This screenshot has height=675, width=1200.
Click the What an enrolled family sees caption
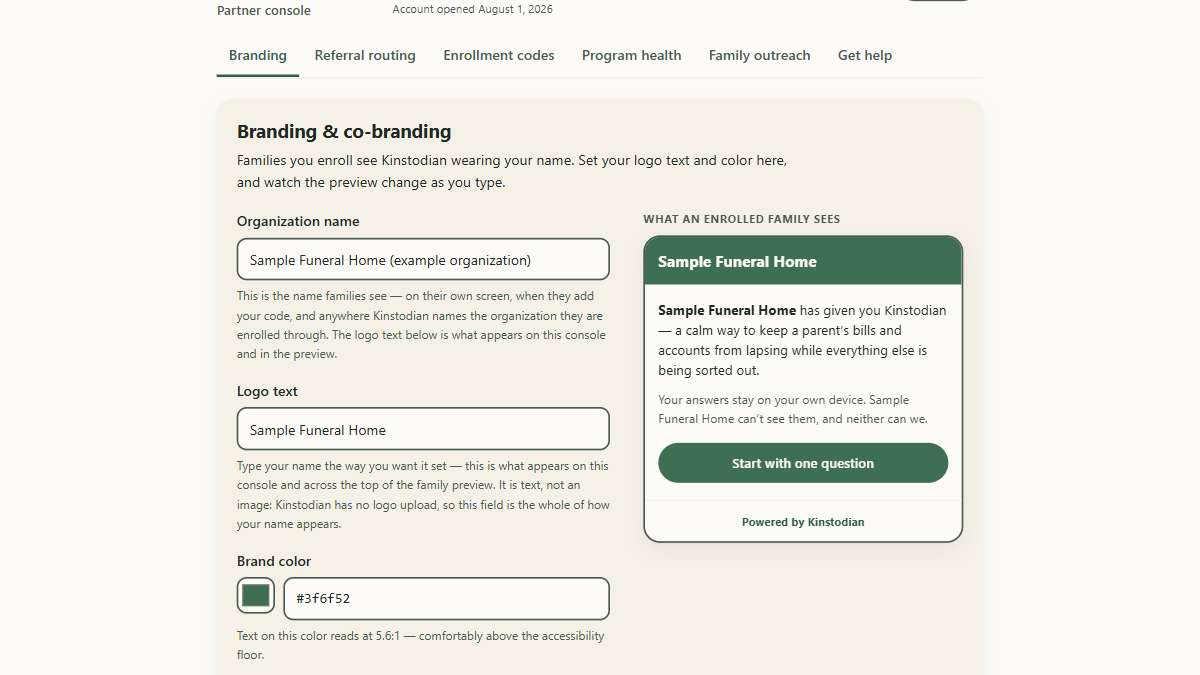pos(742,219)
